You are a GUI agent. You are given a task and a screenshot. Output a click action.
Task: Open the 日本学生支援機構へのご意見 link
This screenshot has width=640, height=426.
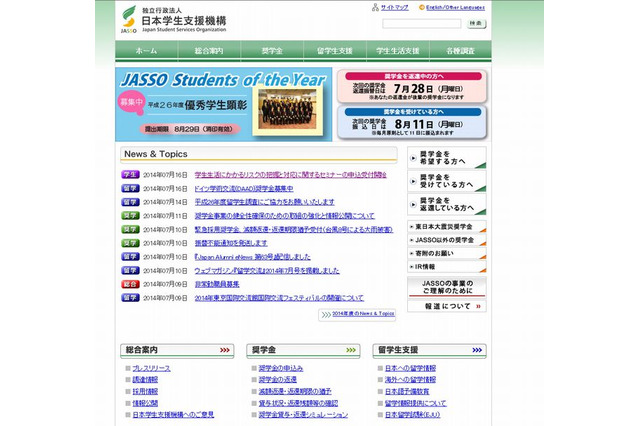point(173,415)
